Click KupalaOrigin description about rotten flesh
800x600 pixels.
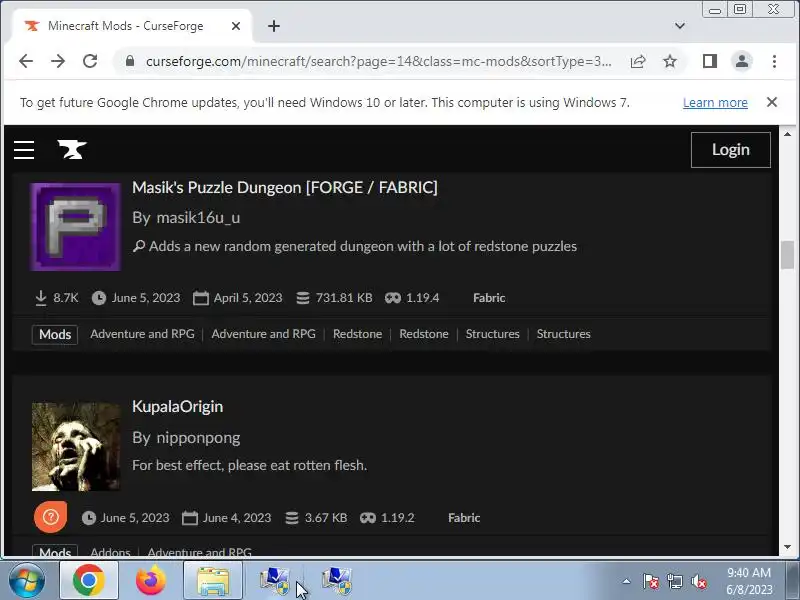tap(249, 466)
